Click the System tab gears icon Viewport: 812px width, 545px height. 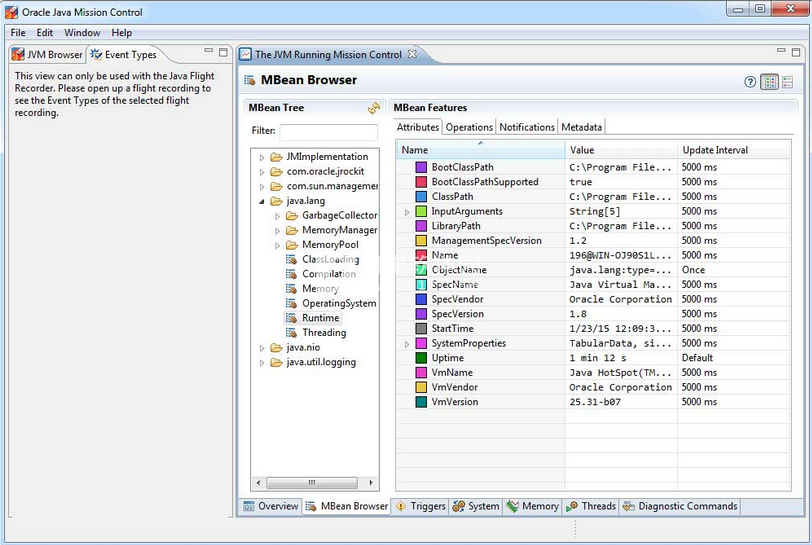tap(458, 507)
